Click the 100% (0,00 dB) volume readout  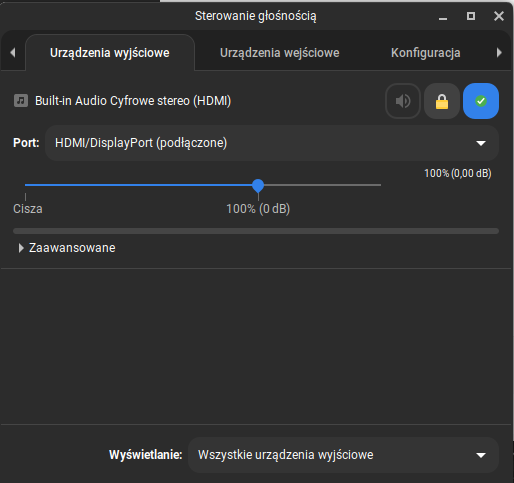[458, 173]
